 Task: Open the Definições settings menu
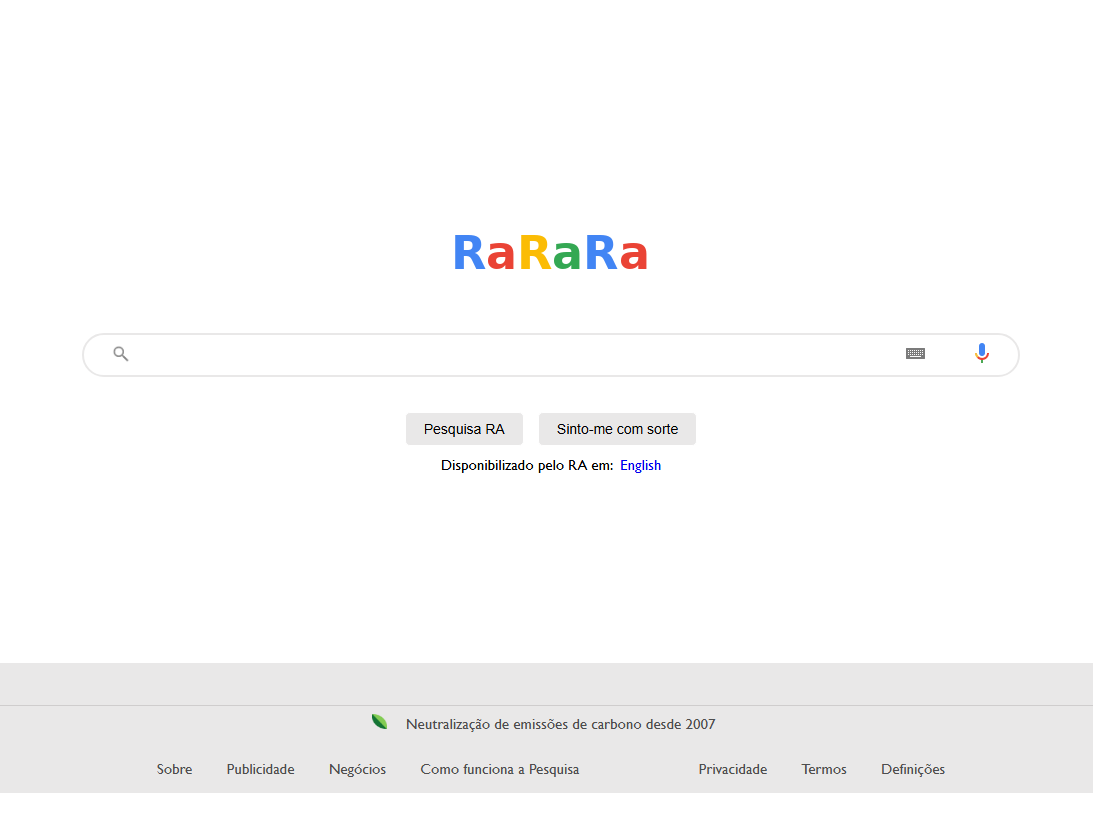pyautogui.click(x=912, y=769)
